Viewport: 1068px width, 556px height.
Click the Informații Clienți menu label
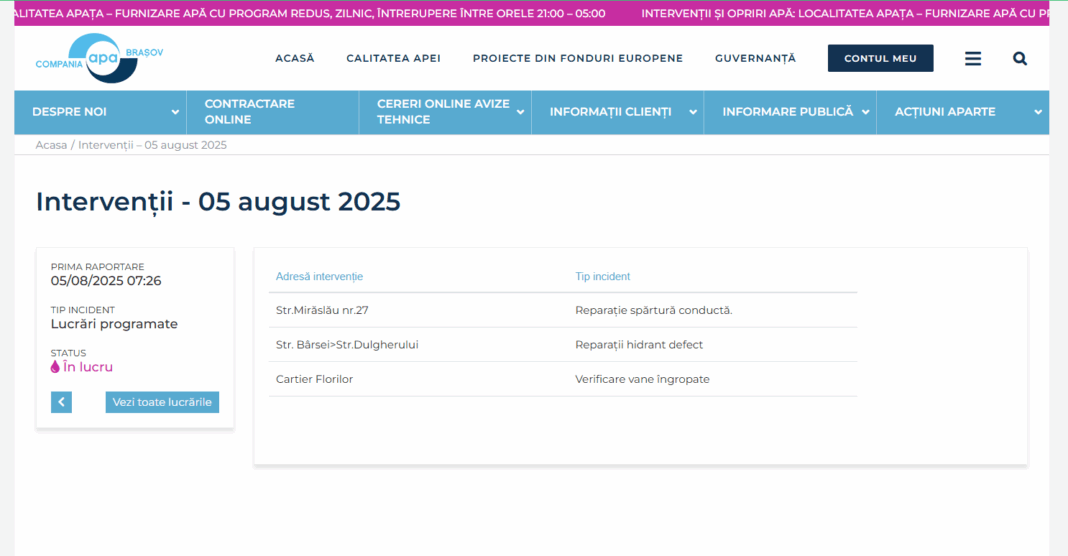pyautogui.click(x=610, y=112)
